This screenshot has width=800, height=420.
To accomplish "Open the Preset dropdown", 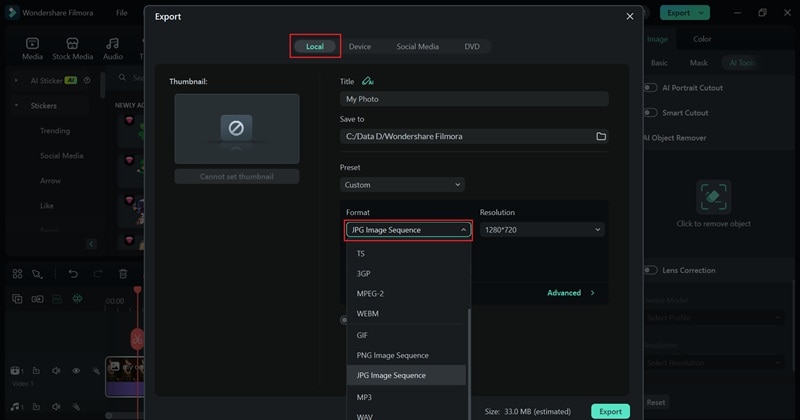I will (402, 185).
